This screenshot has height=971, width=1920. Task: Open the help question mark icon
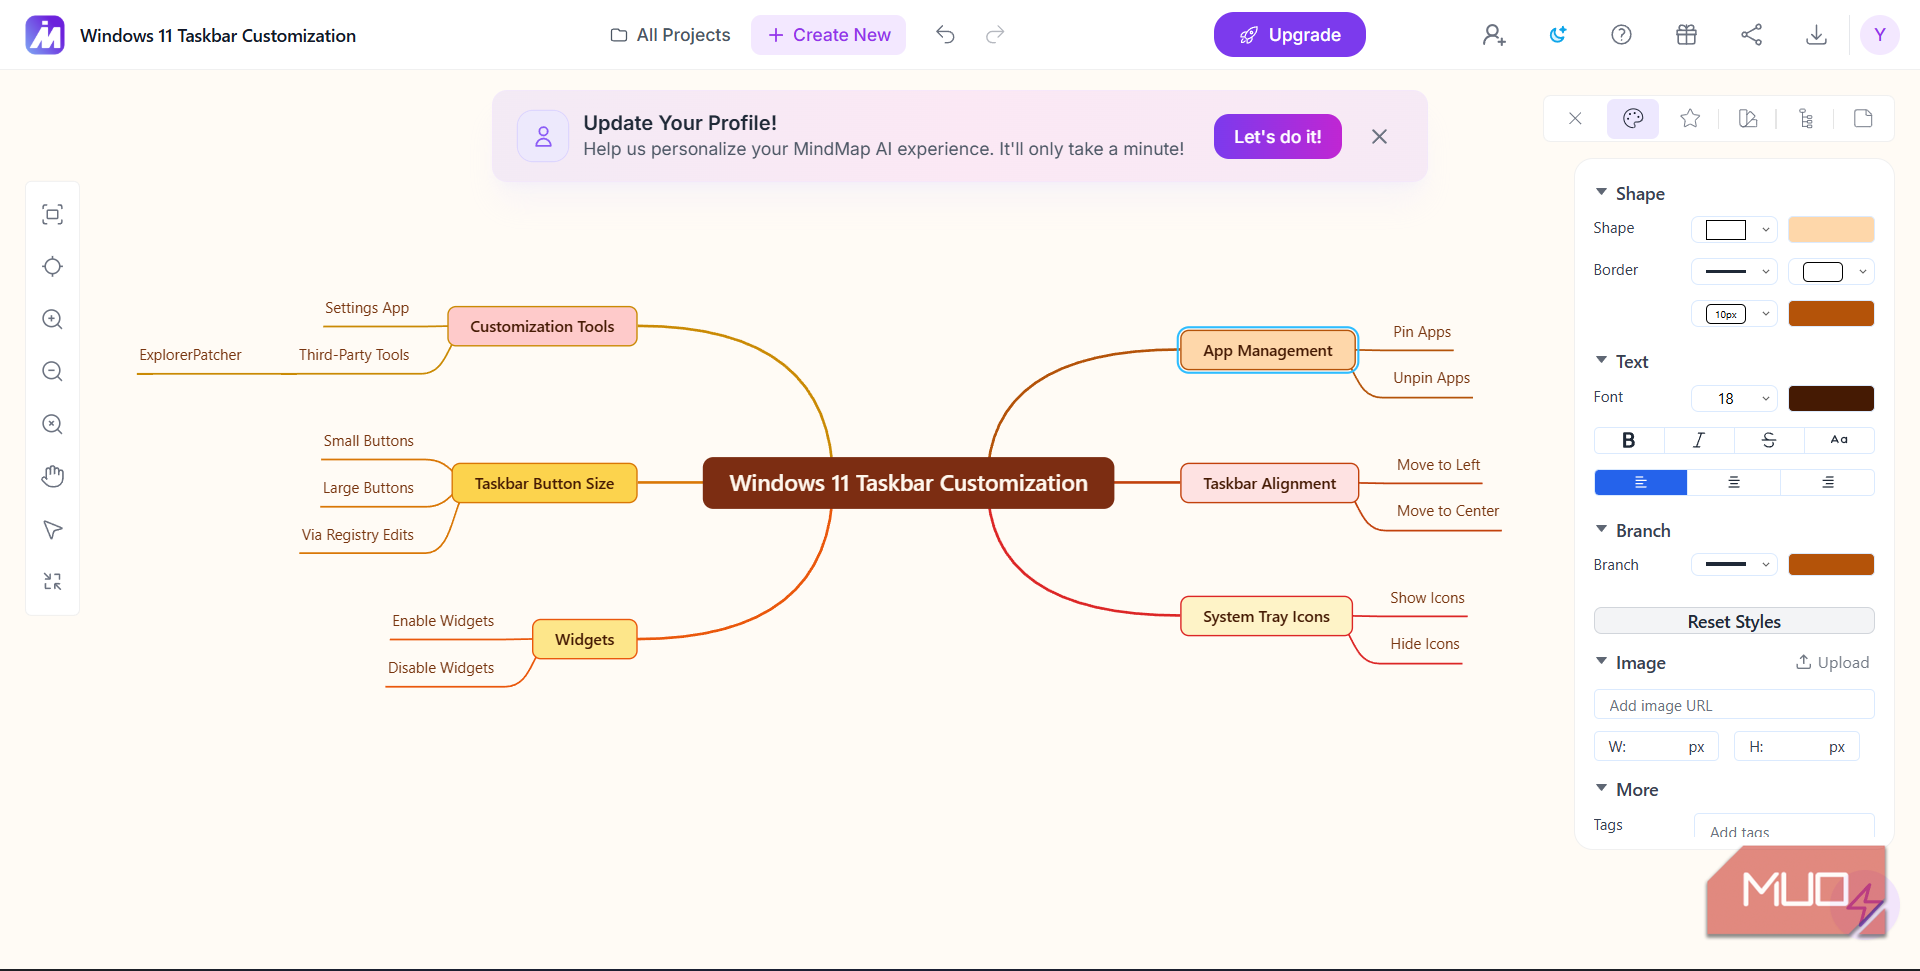(x=1622, y=35)
